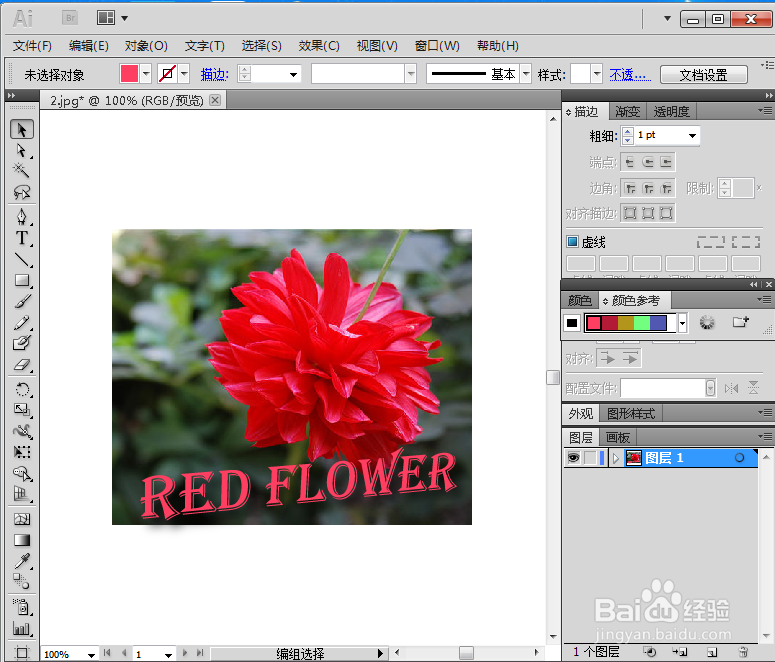Switch to the 渐变 tab

point(627,112)
